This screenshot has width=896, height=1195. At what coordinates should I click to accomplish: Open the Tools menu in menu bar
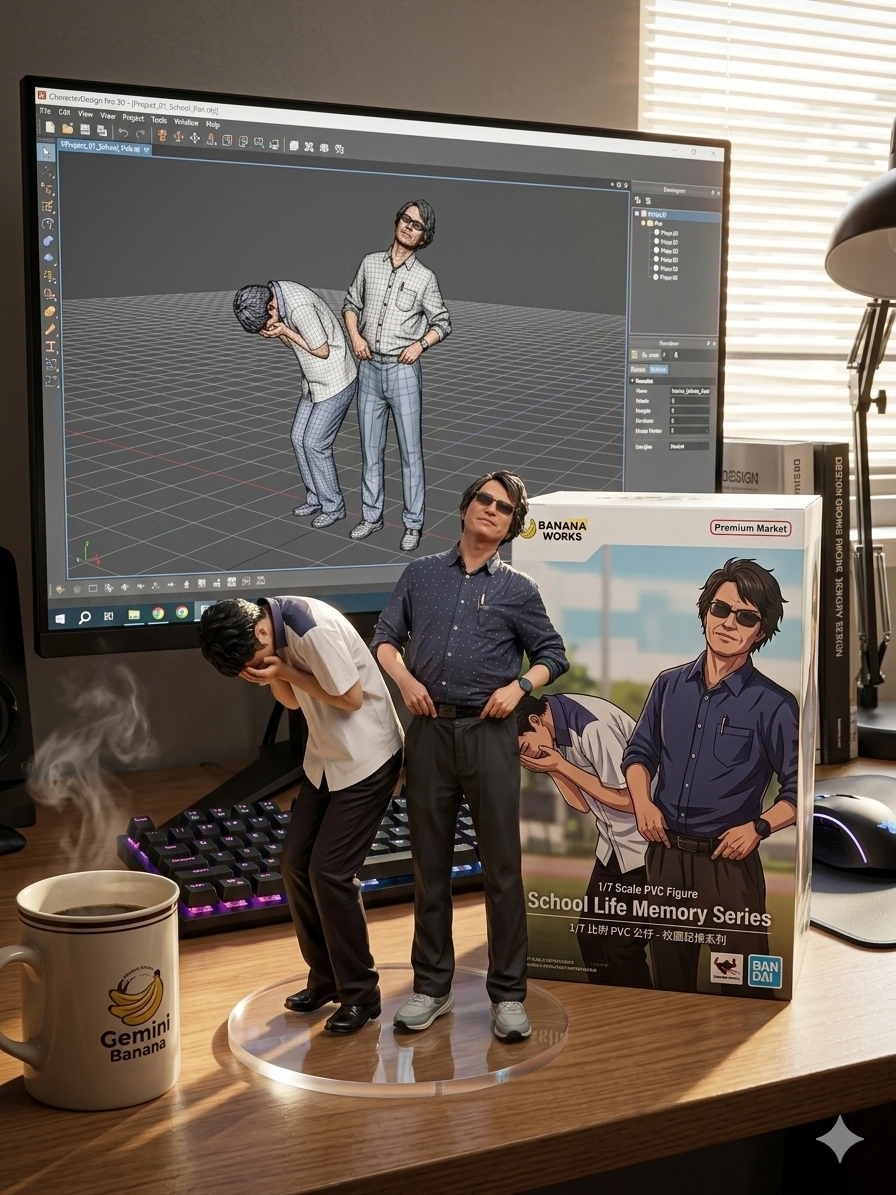click(x=159, y=119)
